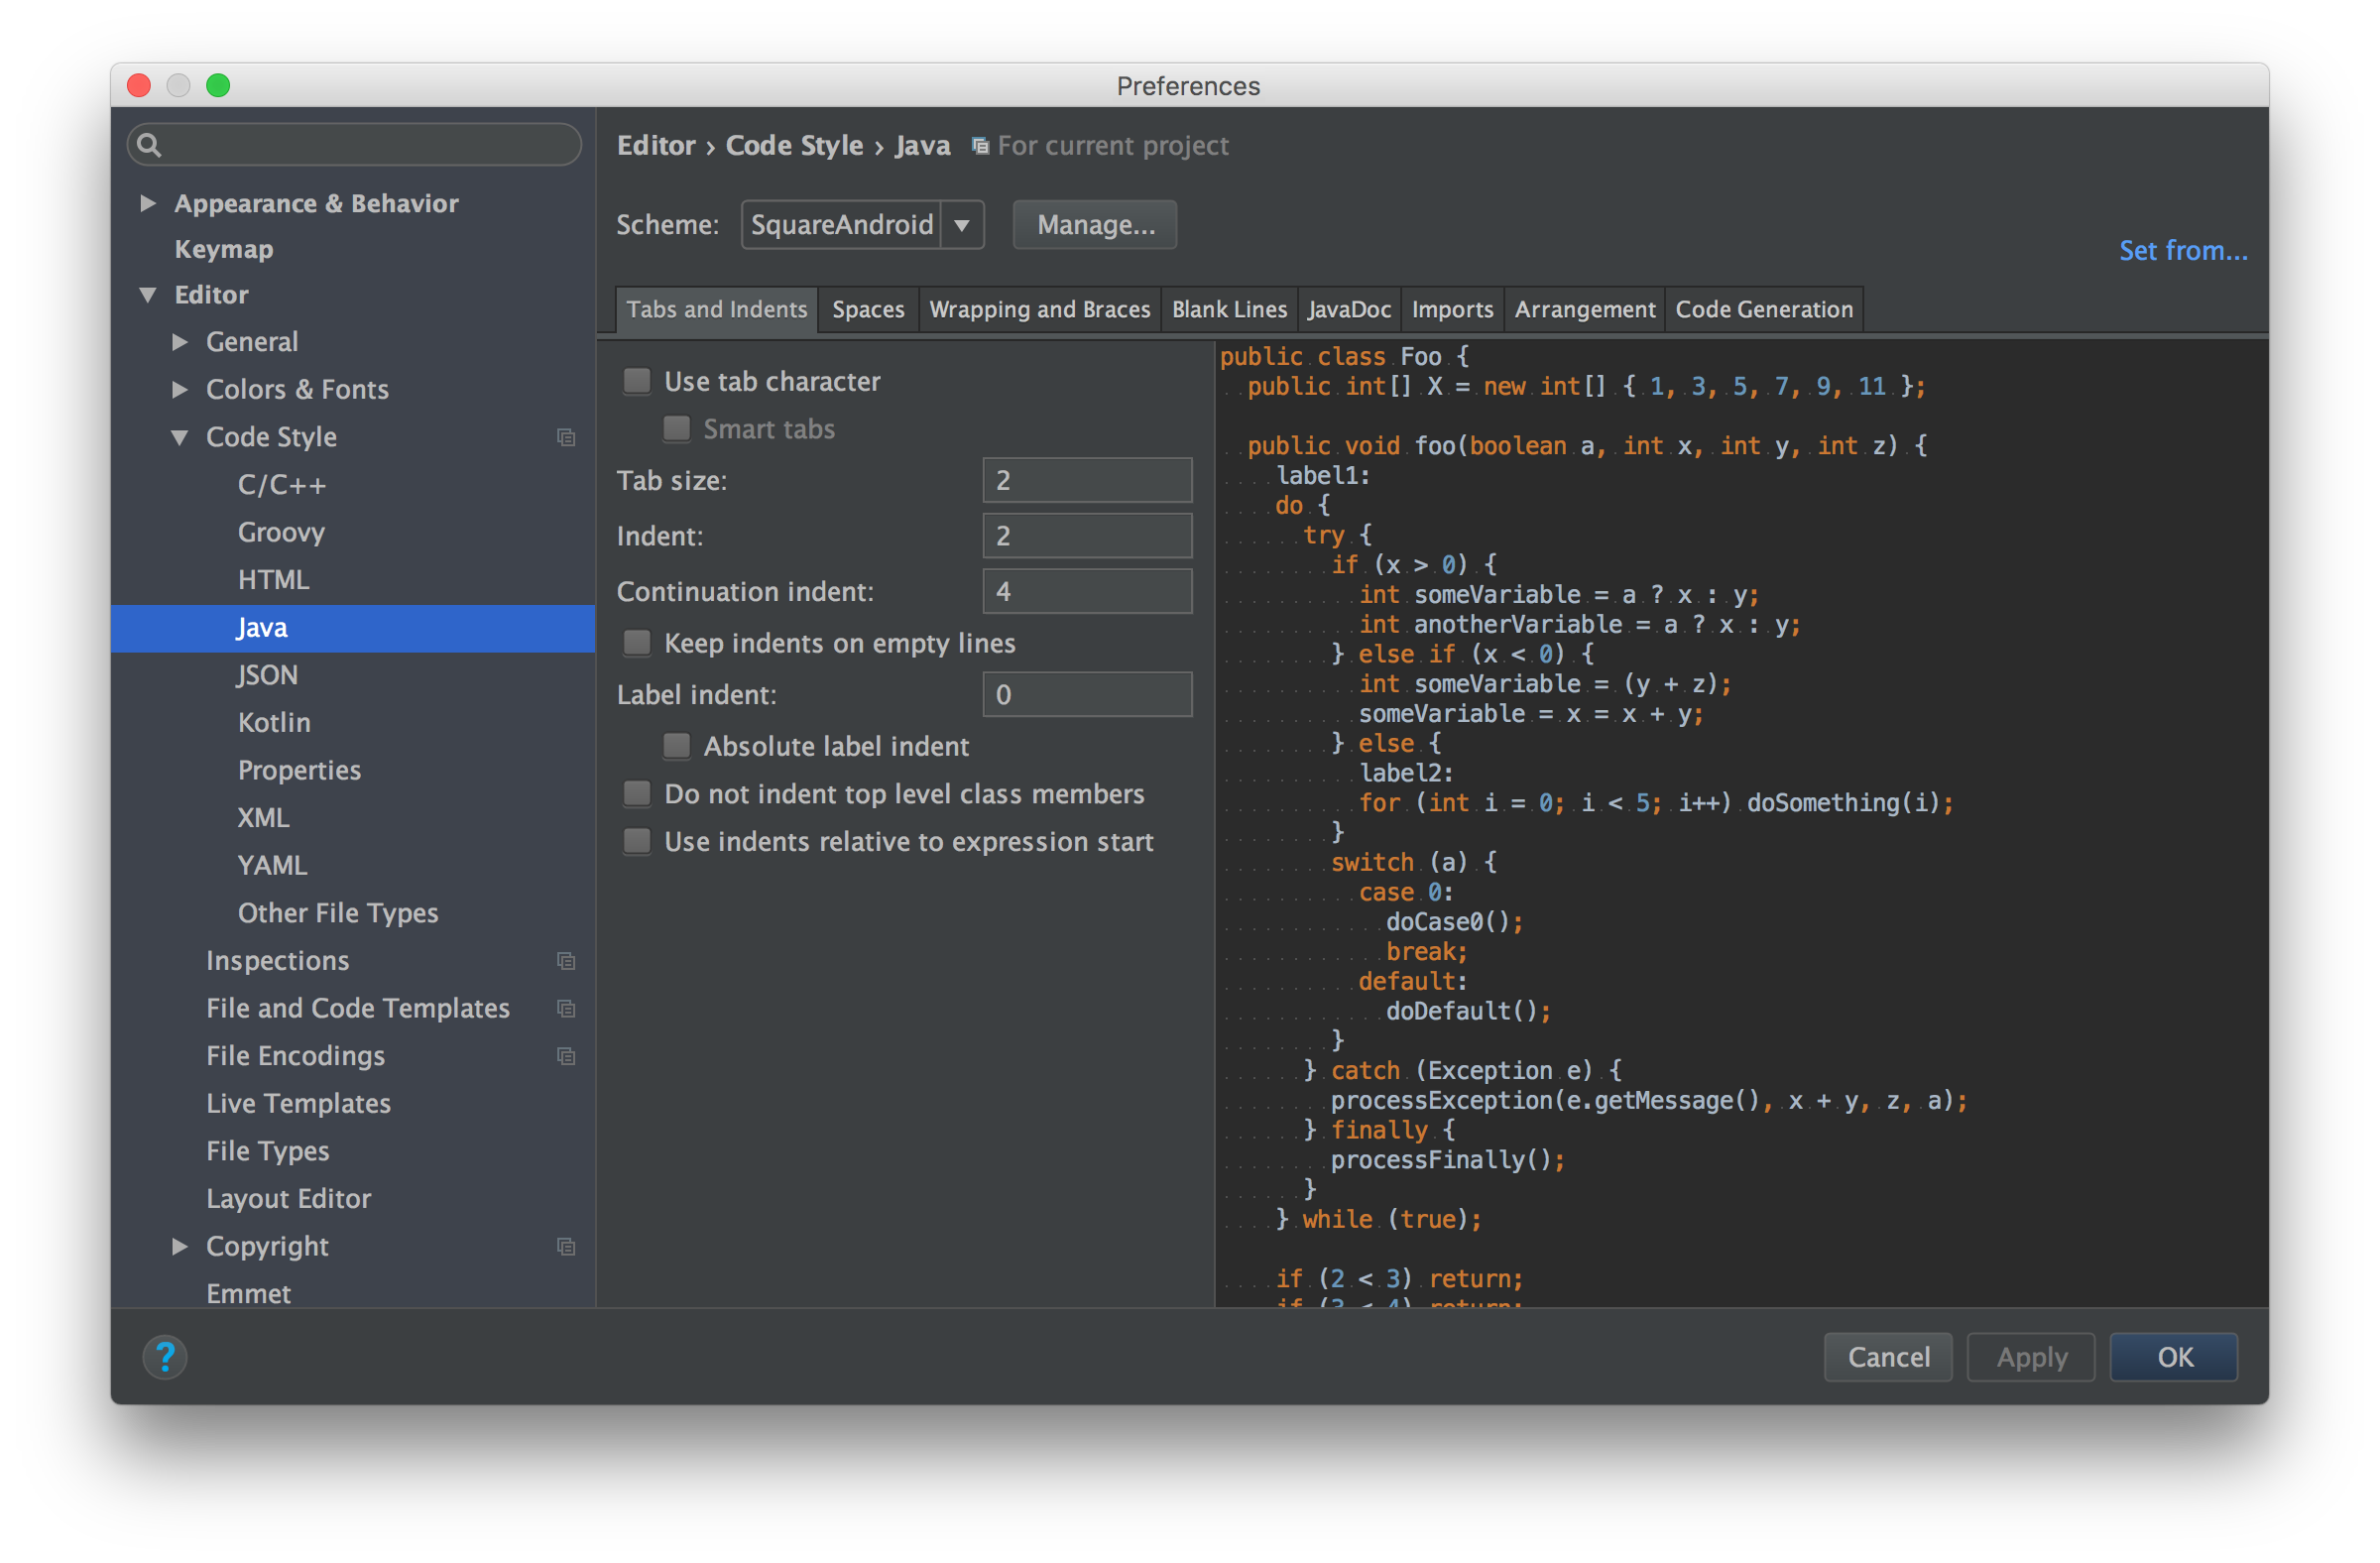This screenshot has width=2380, height=1563.
Task: Confirm with the OK button
Action: (2174, 1357)
